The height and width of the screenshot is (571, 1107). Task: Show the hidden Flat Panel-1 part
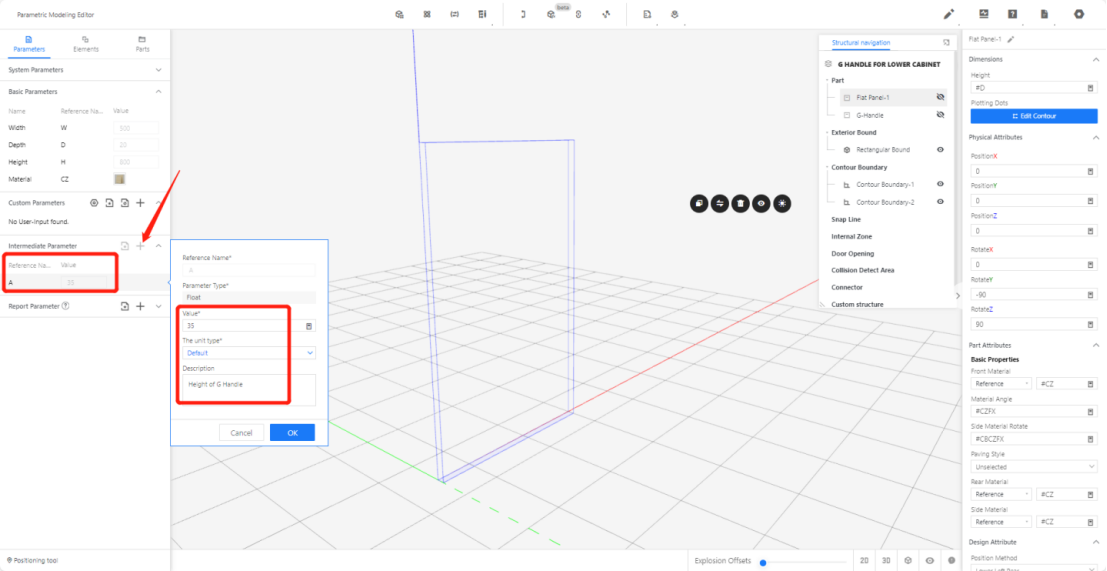click(x=940, y=98)
